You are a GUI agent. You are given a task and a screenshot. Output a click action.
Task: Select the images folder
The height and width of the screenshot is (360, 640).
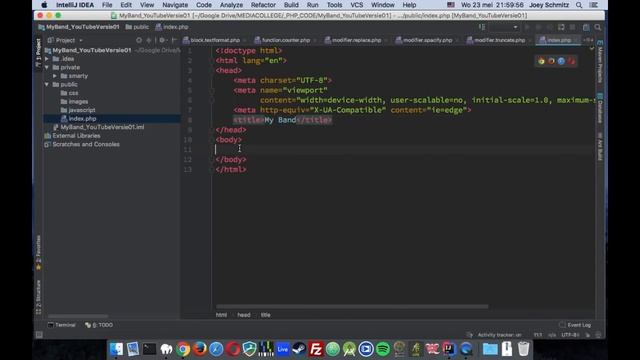(74, 102)
